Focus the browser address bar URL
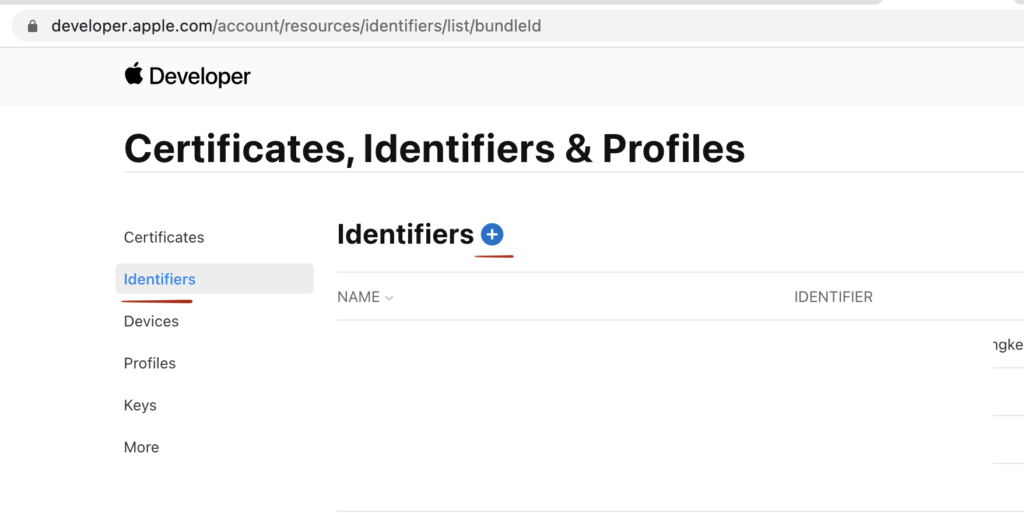The height and width of the screenshot is (513, 1024). click(296, 26)
